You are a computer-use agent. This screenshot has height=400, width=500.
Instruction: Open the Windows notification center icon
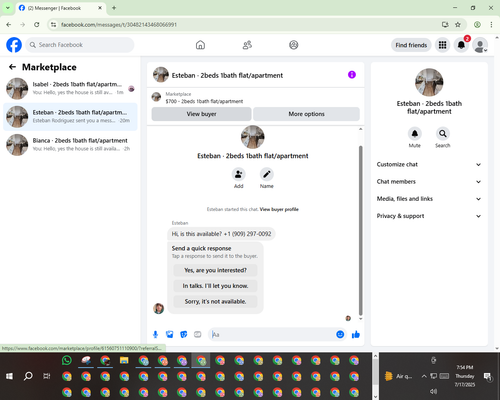(488, 377)
